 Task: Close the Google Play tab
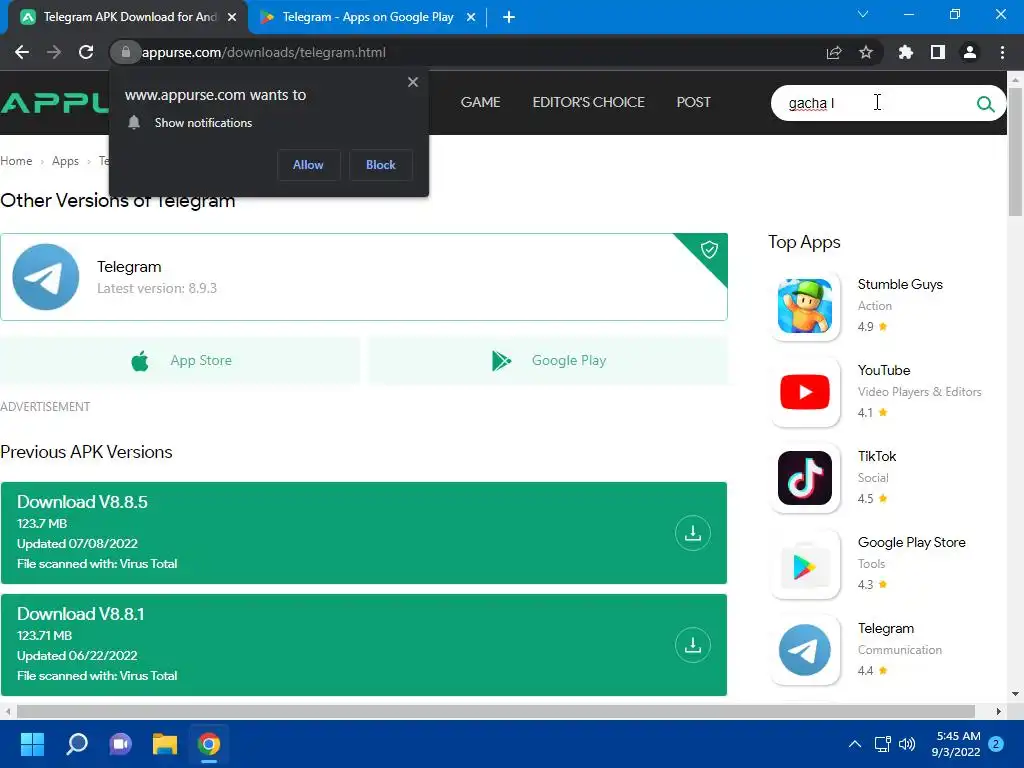[x=471, y=17]
